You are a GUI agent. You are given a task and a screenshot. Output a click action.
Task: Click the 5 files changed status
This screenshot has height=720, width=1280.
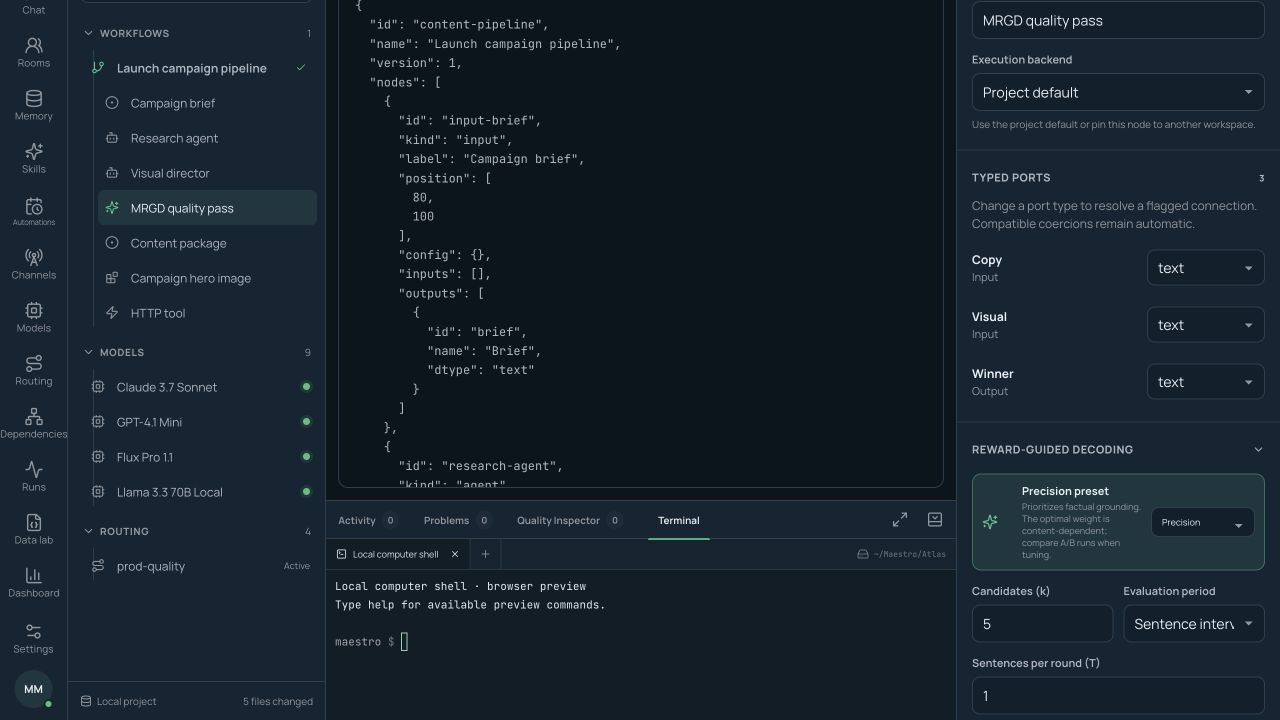(x=278, y=701)
